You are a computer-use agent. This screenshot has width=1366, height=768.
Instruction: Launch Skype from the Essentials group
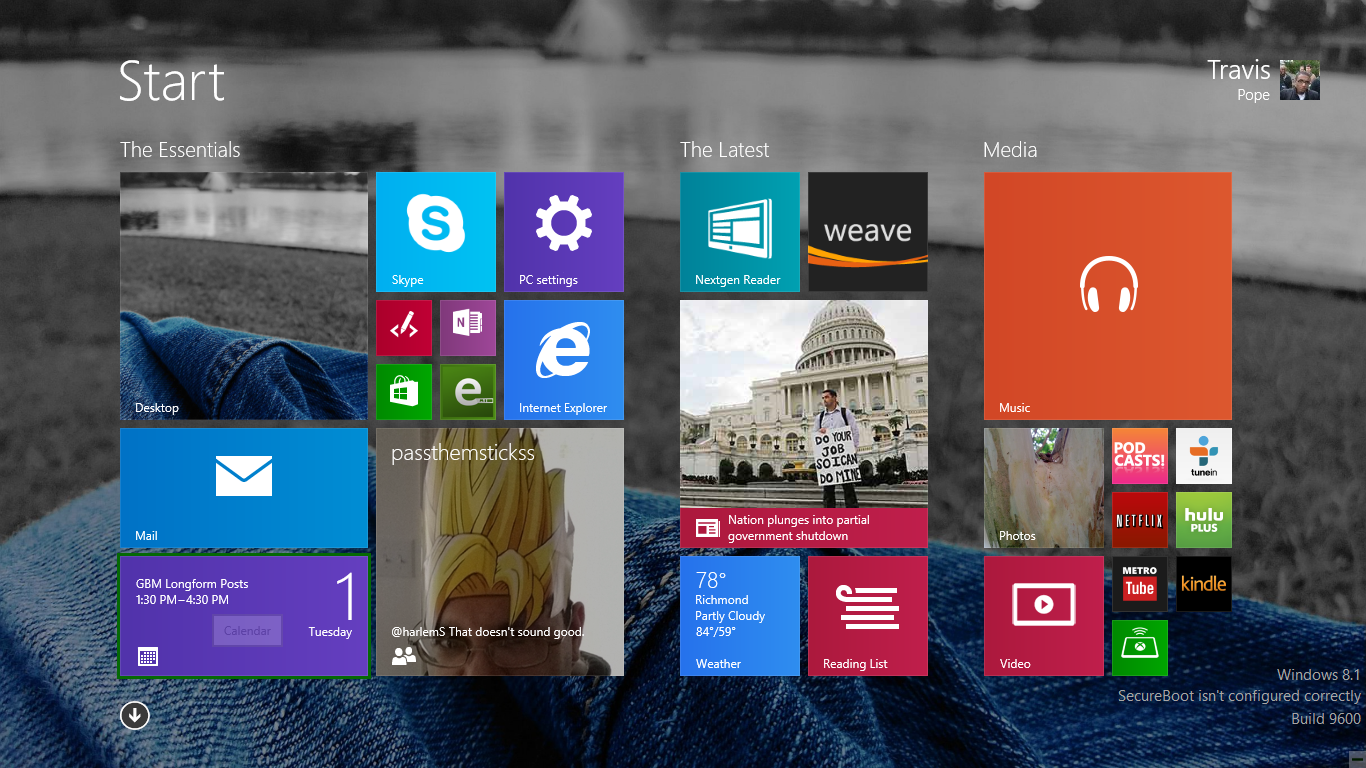click(x=435, y=231)
